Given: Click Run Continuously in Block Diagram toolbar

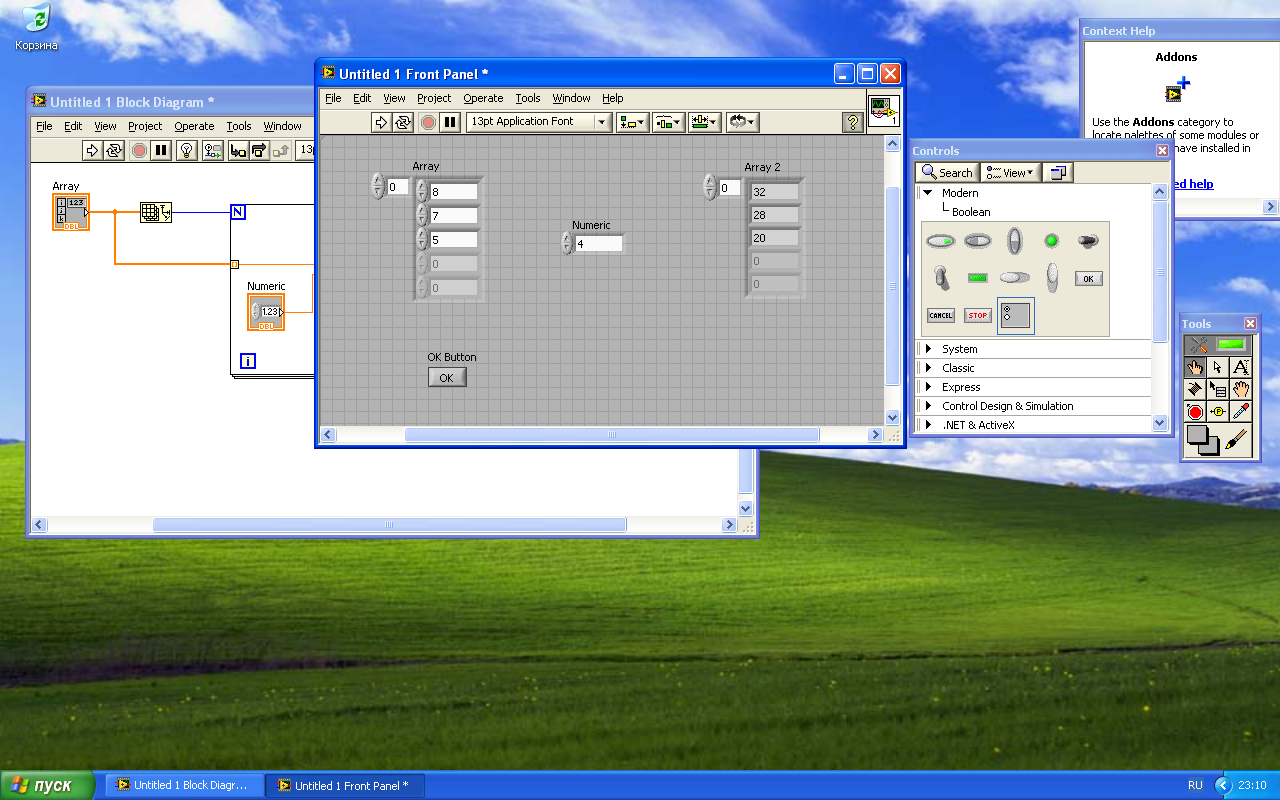Looking at the screenshot, I should coord(114,150).
